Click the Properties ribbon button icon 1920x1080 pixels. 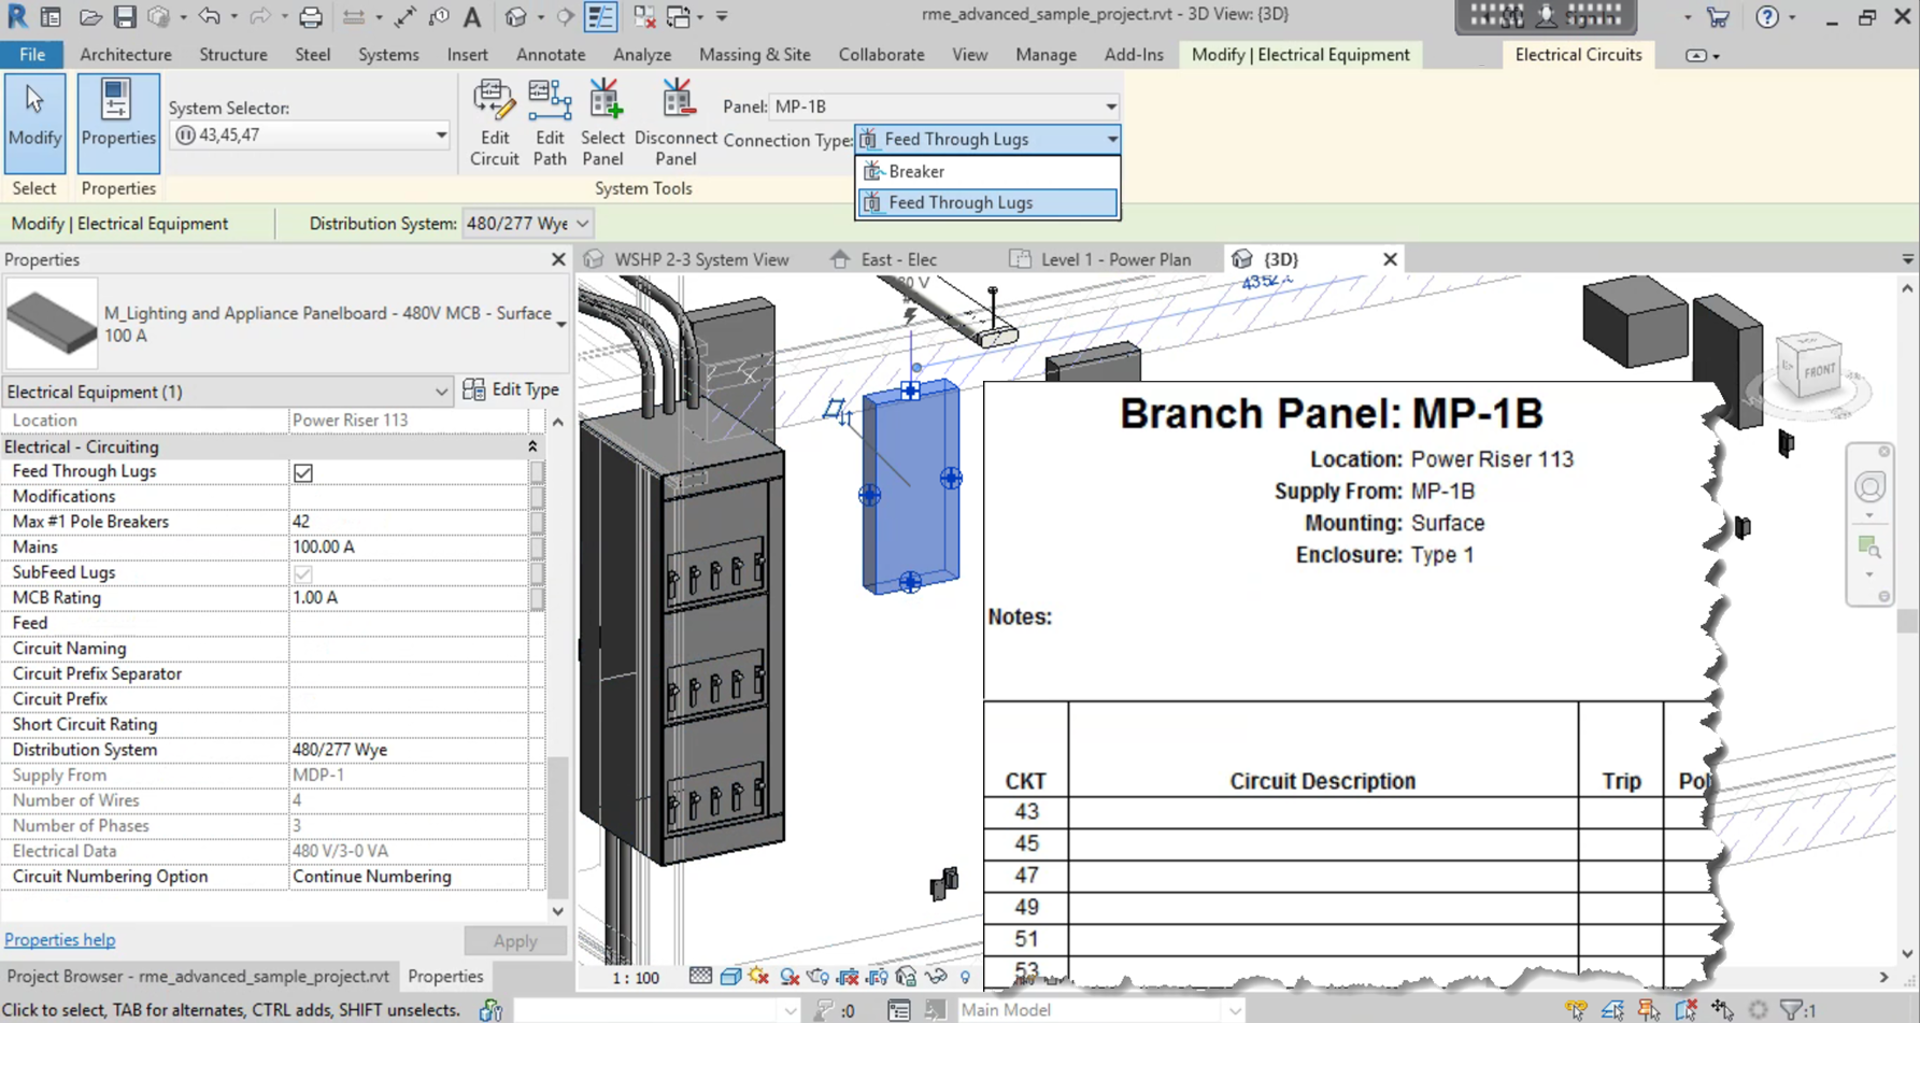click(117, 102)
